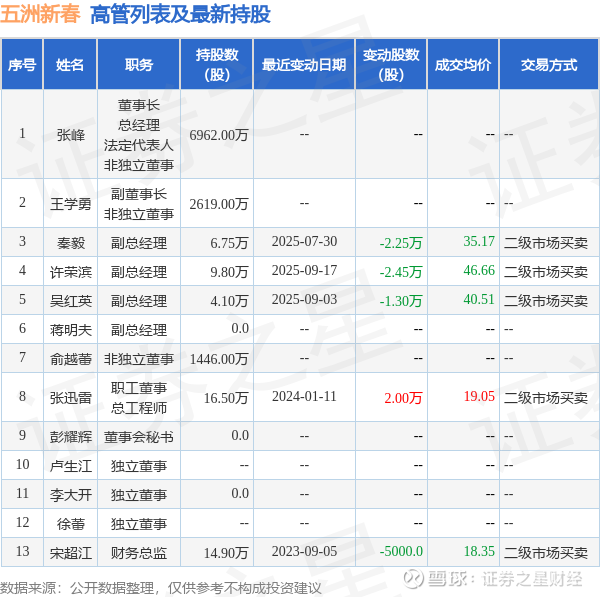Image resolution: width=600 pixels, height=597 pixels.
Task: Click the -1.30万 change value
Action: [x=401, y=301]
